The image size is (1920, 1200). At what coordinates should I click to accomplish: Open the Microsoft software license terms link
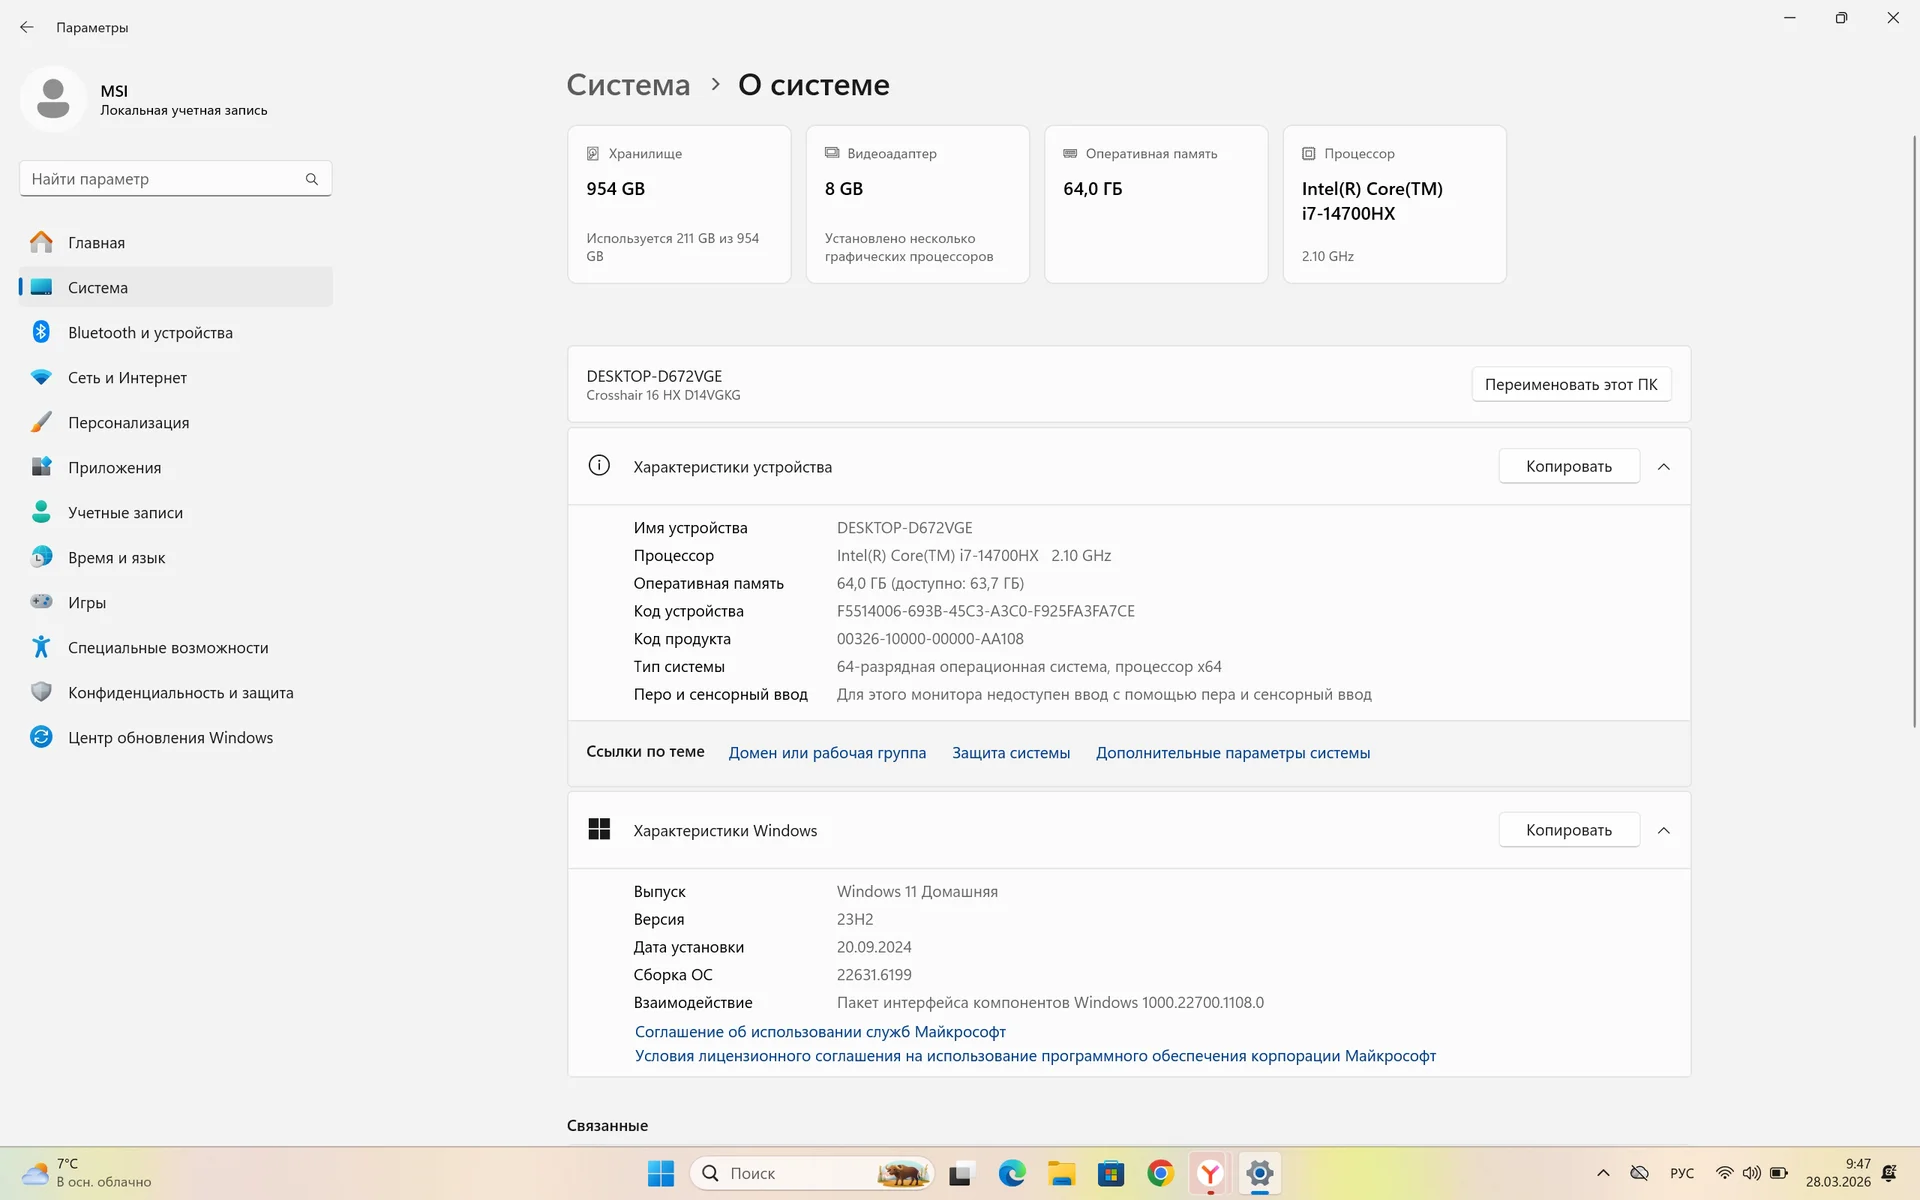1035,1056
